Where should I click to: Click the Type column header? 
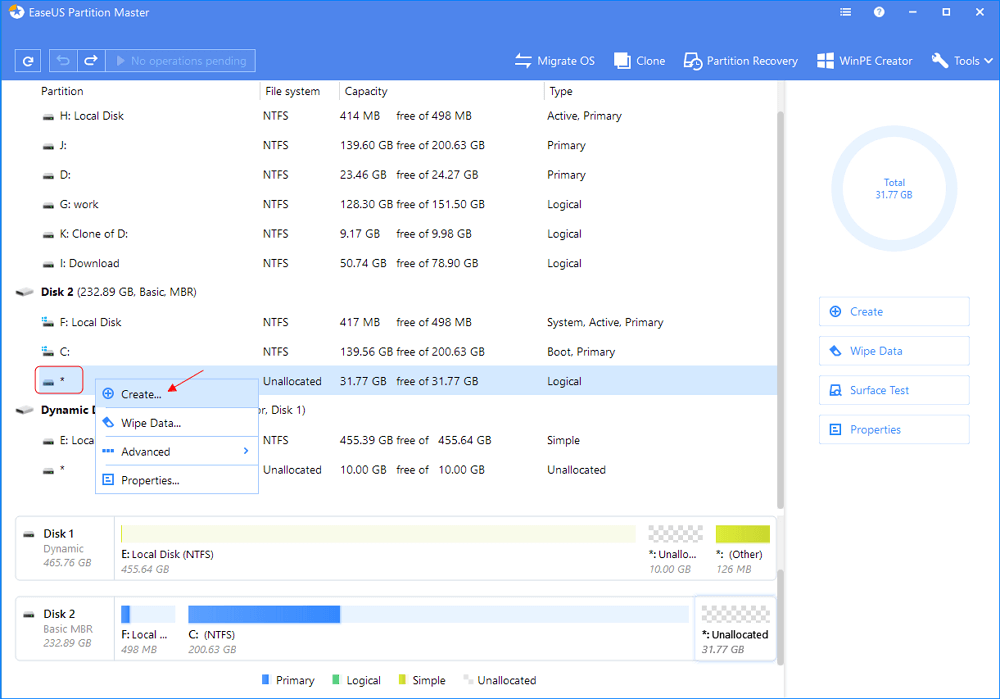(561, 91)
